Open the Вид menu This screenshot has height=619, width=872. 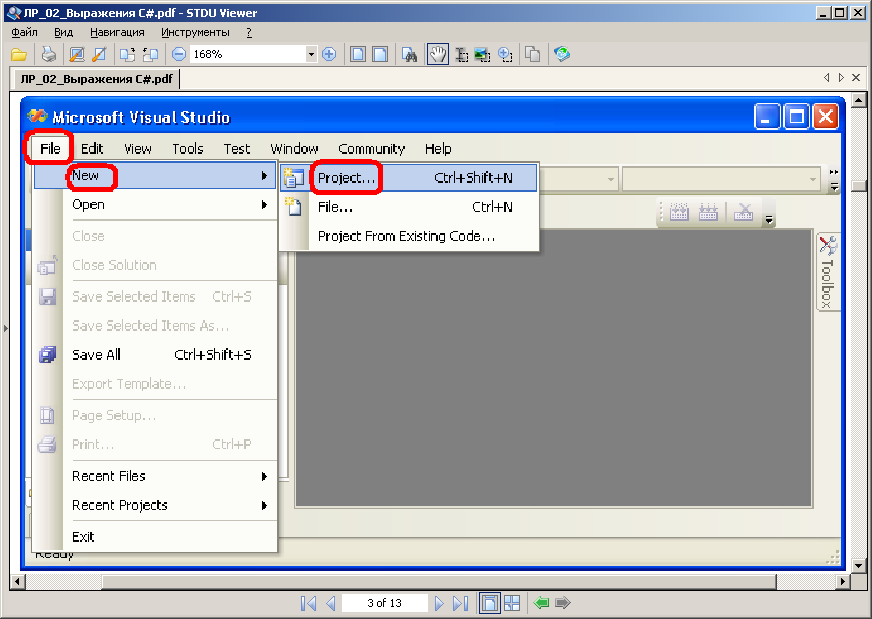pos(63,32)
